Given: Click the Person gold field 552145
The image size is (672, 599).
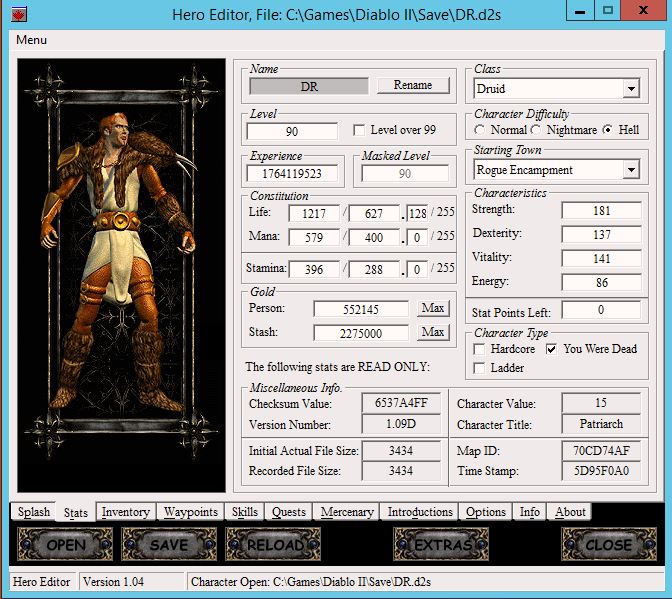Looking at the screenshot, I should pyautogui.click(x=361, y=309).
